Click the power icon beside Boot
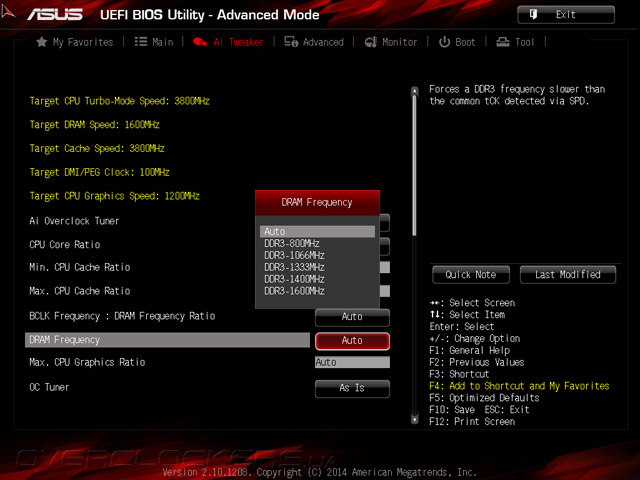640x480 pixels. pos(444,42)
